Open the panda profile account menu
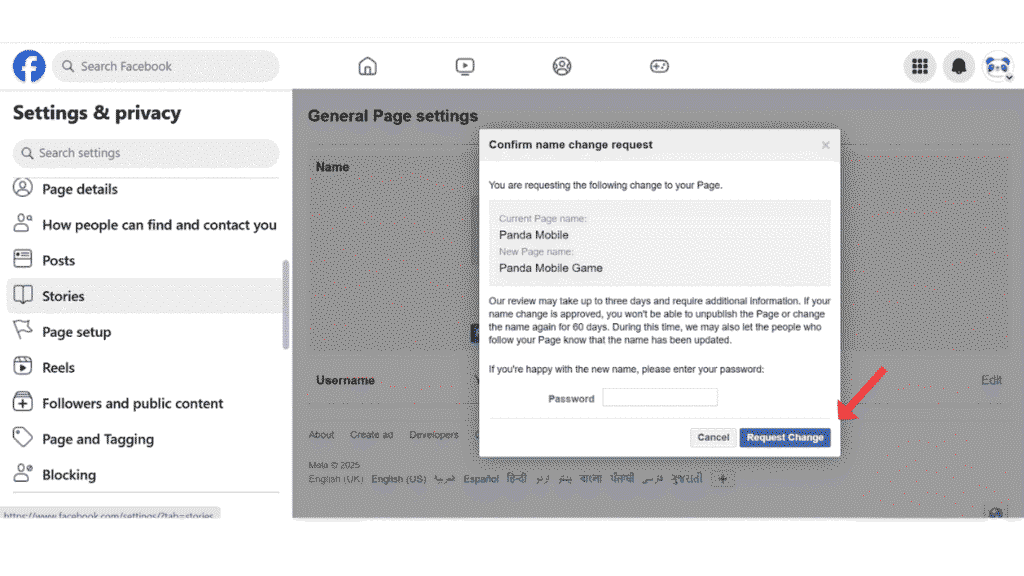1024x576 pixels. [998, 66]
